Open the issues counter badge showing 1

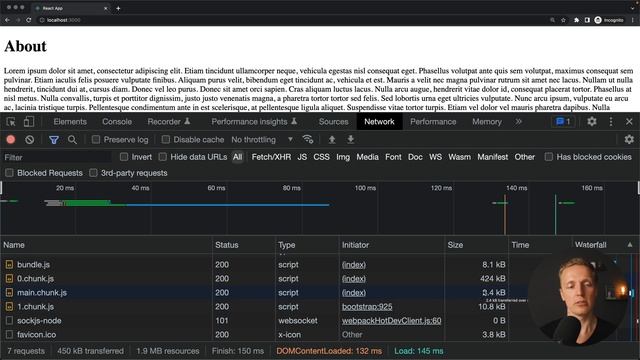(x=563, y=121)
